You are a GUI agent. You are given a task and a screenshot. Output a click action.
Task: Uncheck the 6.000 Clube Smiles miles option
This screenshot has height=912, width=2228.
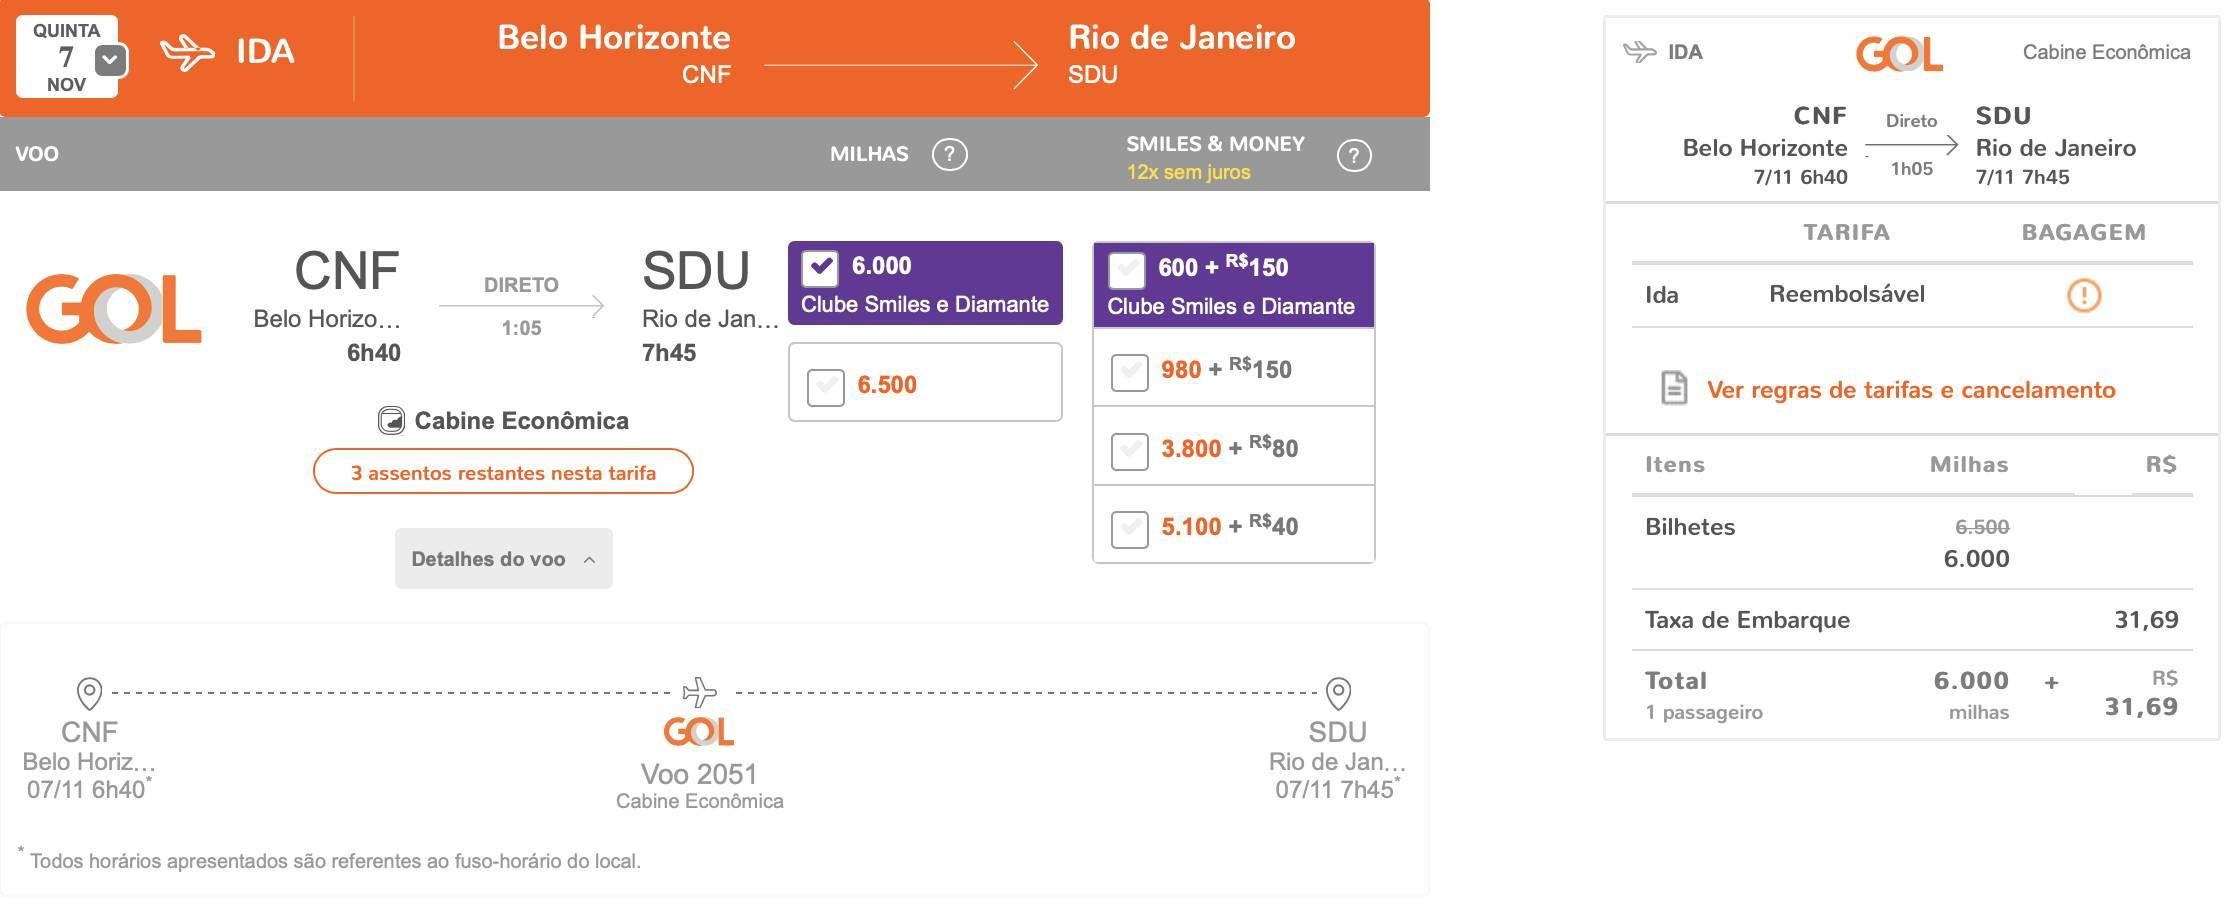coord(820,268)
